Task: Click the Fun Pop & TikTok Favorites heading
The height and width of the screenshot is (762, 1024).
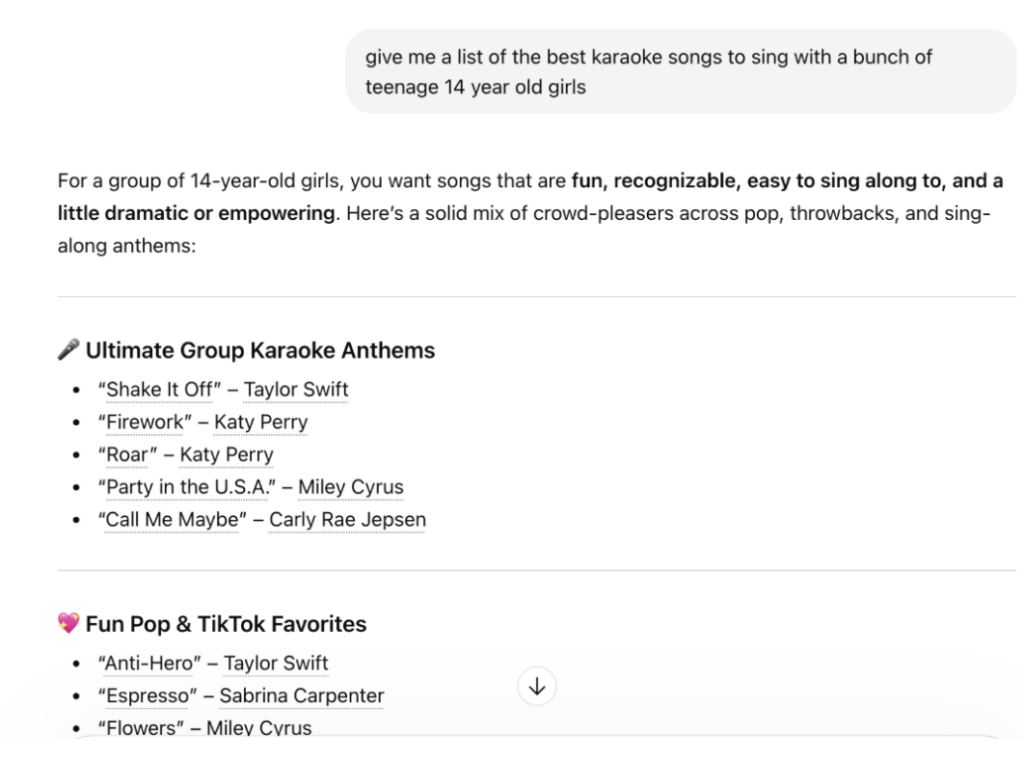Action: click(226, 624)
